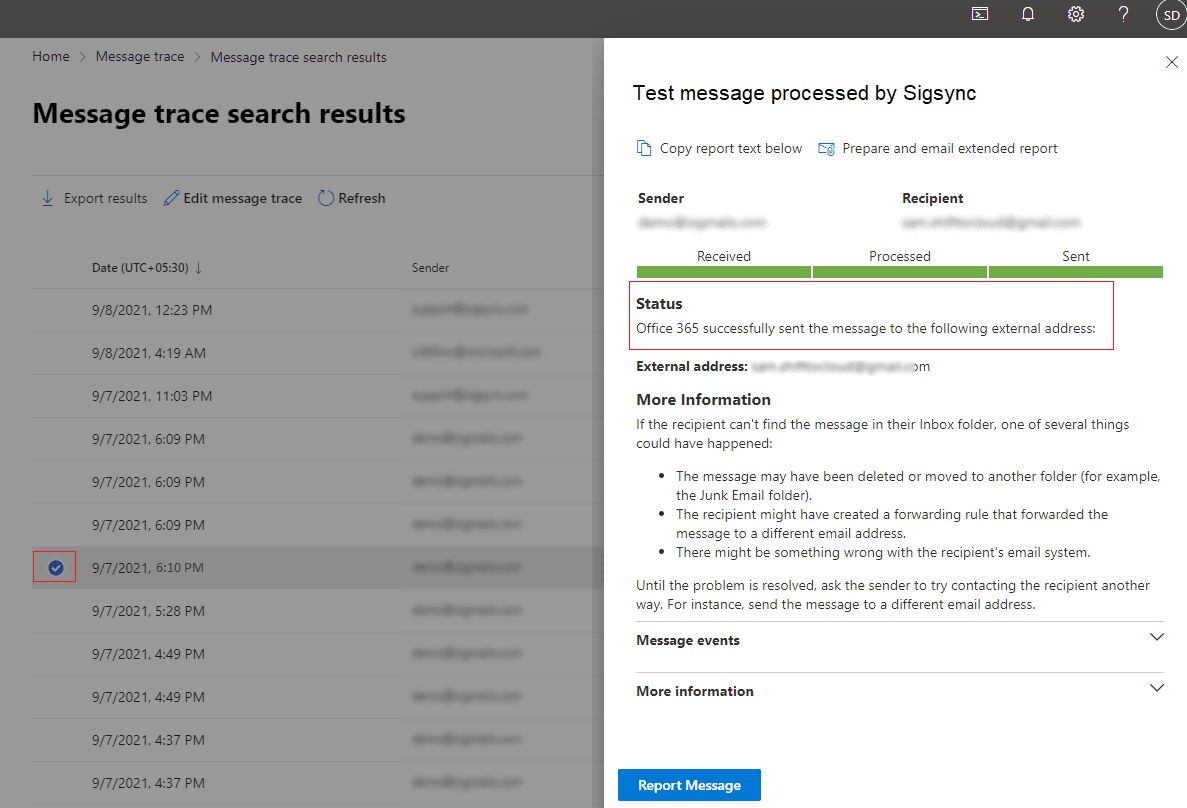This screenshot has height=808, width=1187.
Task: Click the help question mark icon
Action: coord(1123,15)
